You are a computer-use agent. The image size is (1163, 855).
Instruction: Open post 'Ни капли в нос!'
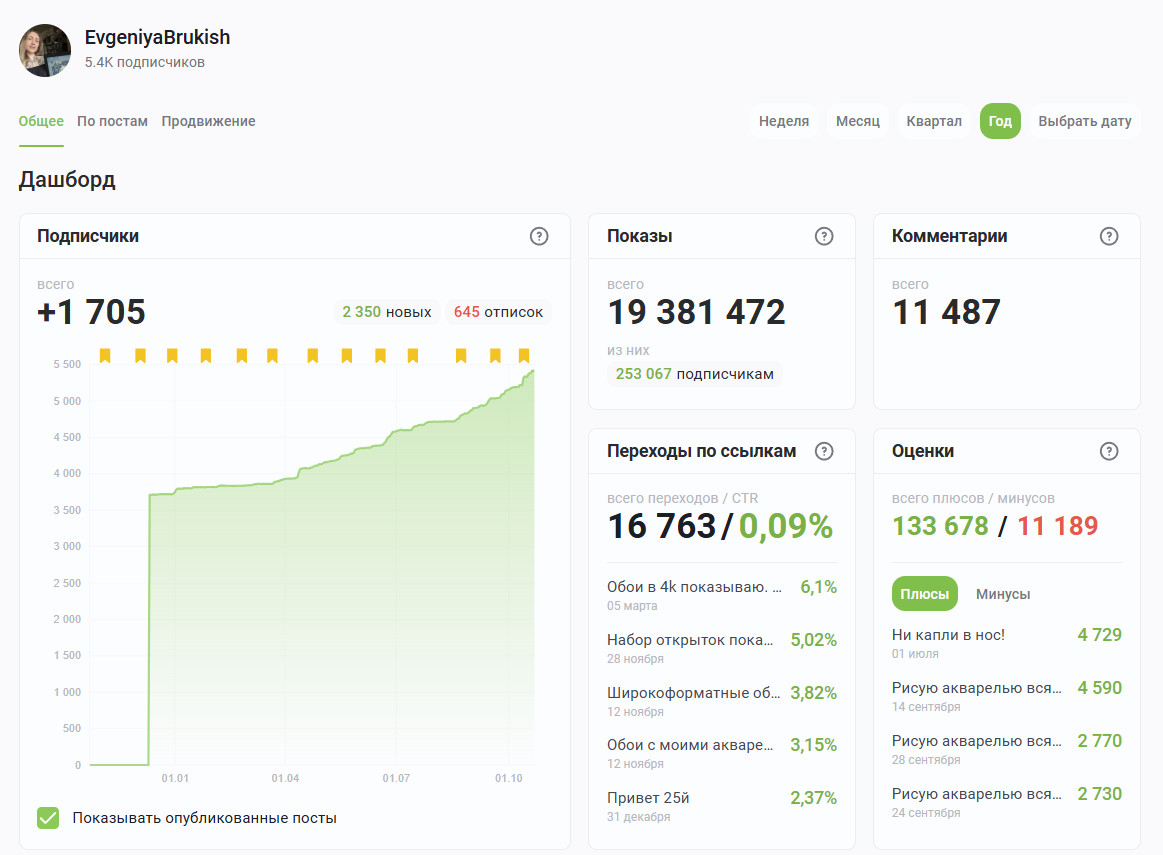[x=948, y=635]
